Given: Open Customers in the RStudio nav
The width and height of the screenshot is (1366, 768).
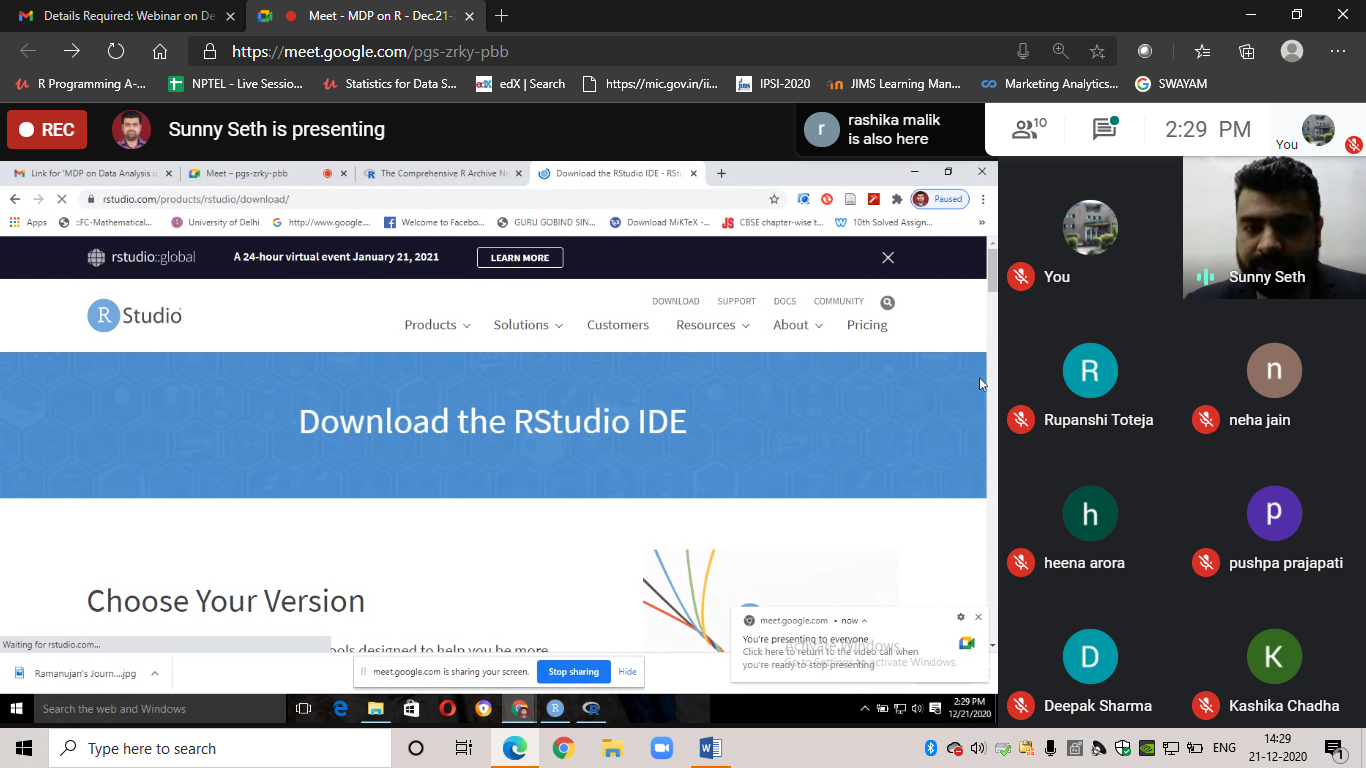Looking at the screenshot, I should click(618, 325).
